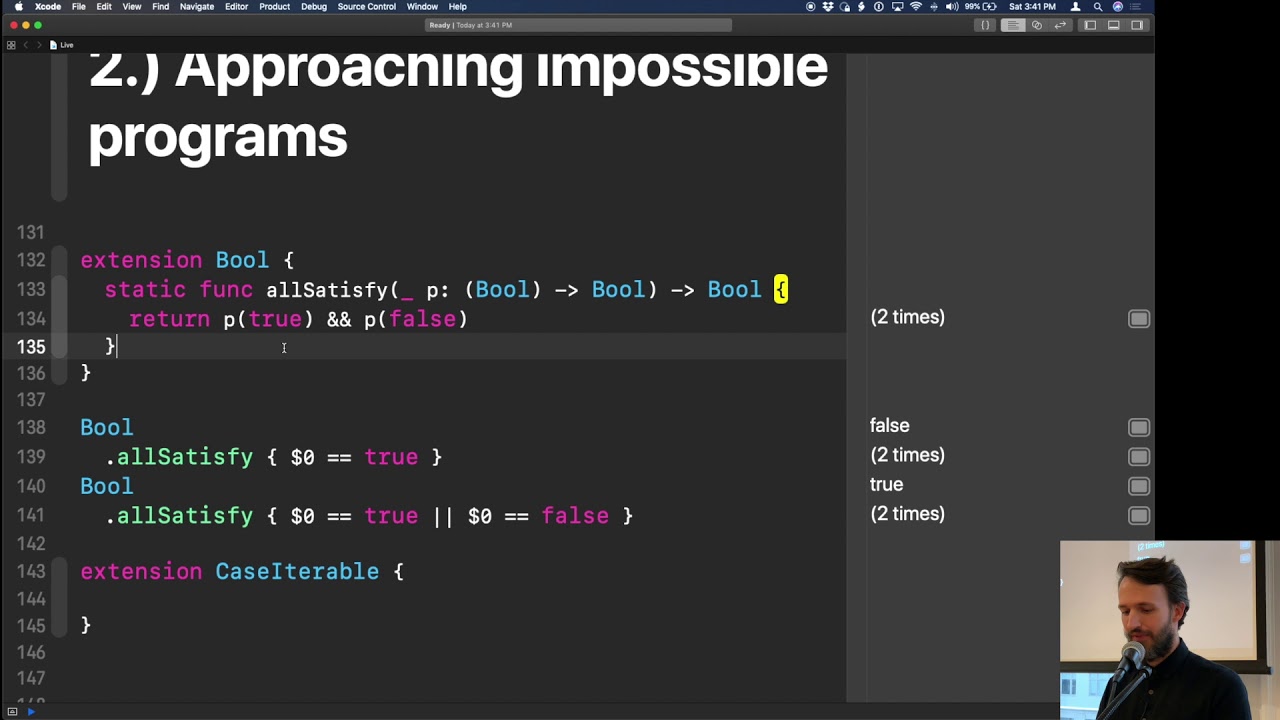Show result for line 134 return statement

1139,319
